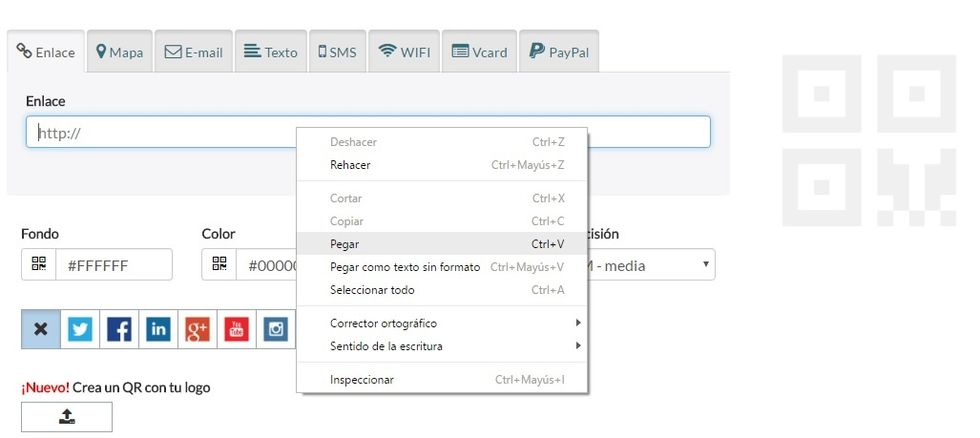Switch to the PayPal tab
The width and height of the screenshot is (980, 438).
click(559, 52)
